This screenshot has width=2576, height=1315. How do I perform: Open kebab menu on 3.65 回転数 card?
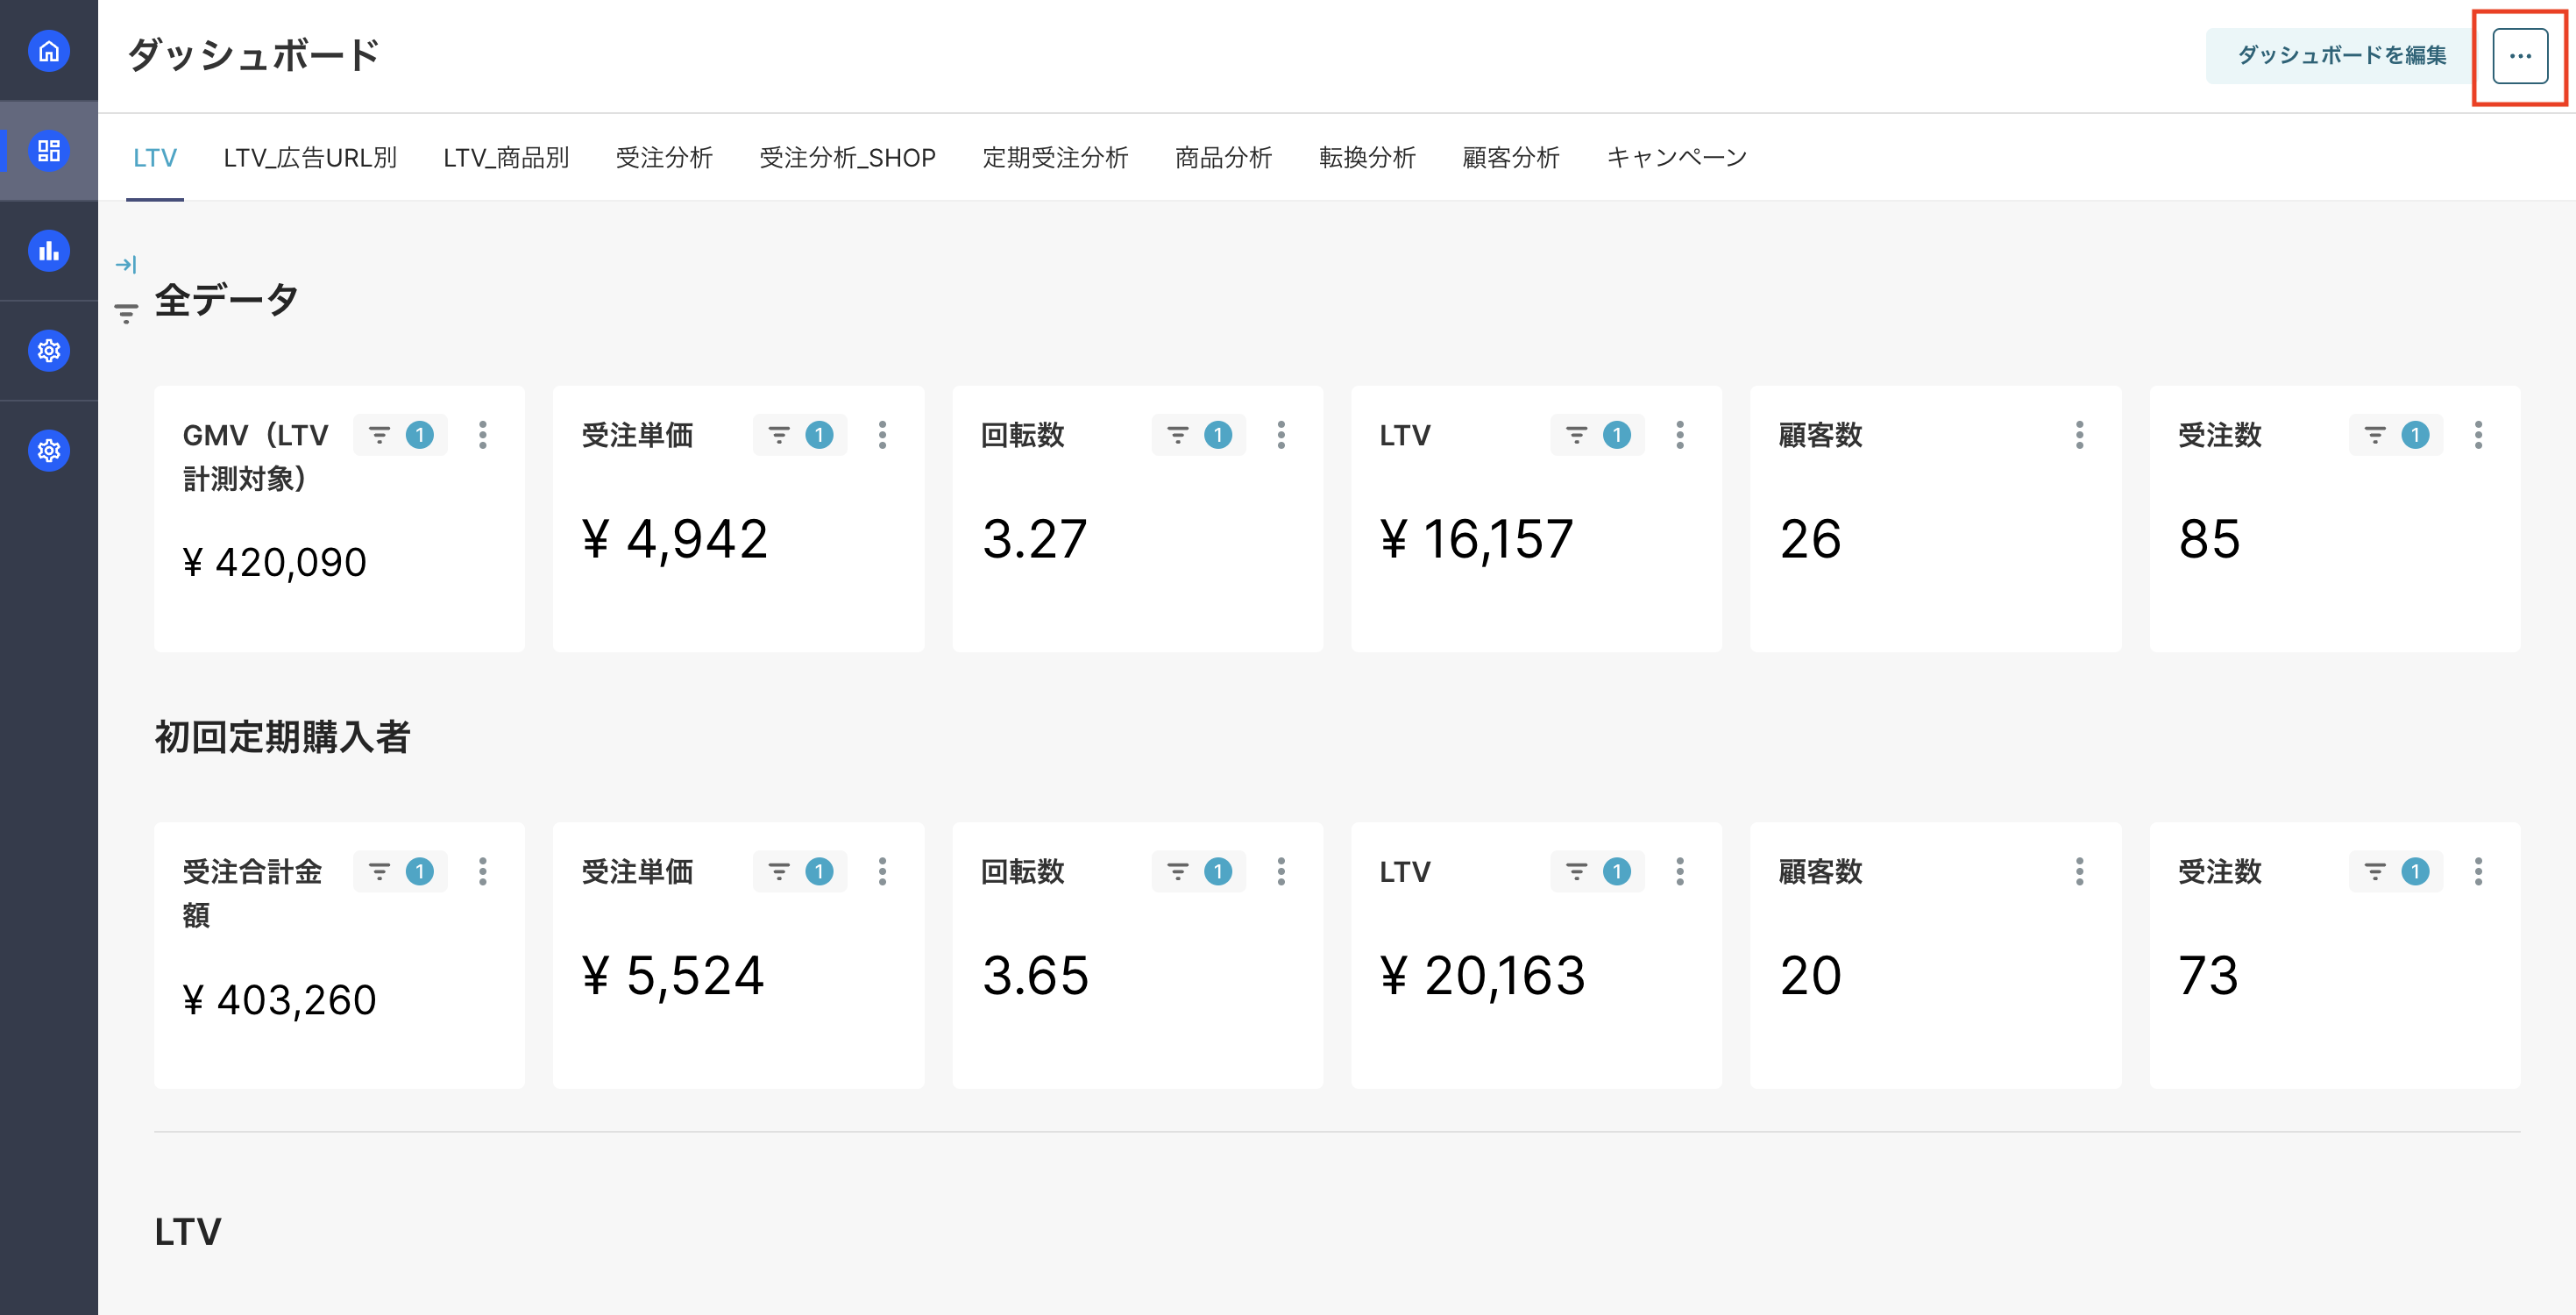1281,872
